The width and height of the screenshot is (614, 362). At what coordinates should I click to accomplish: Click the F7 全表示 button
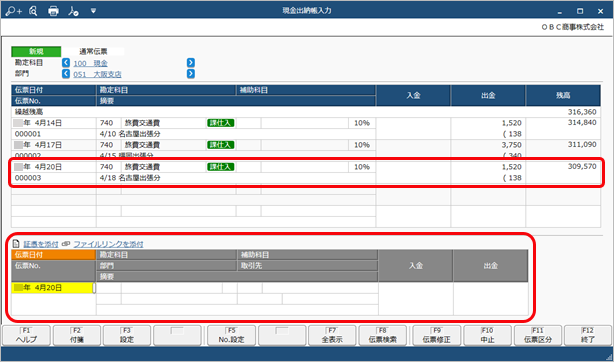tap(332, 335)
